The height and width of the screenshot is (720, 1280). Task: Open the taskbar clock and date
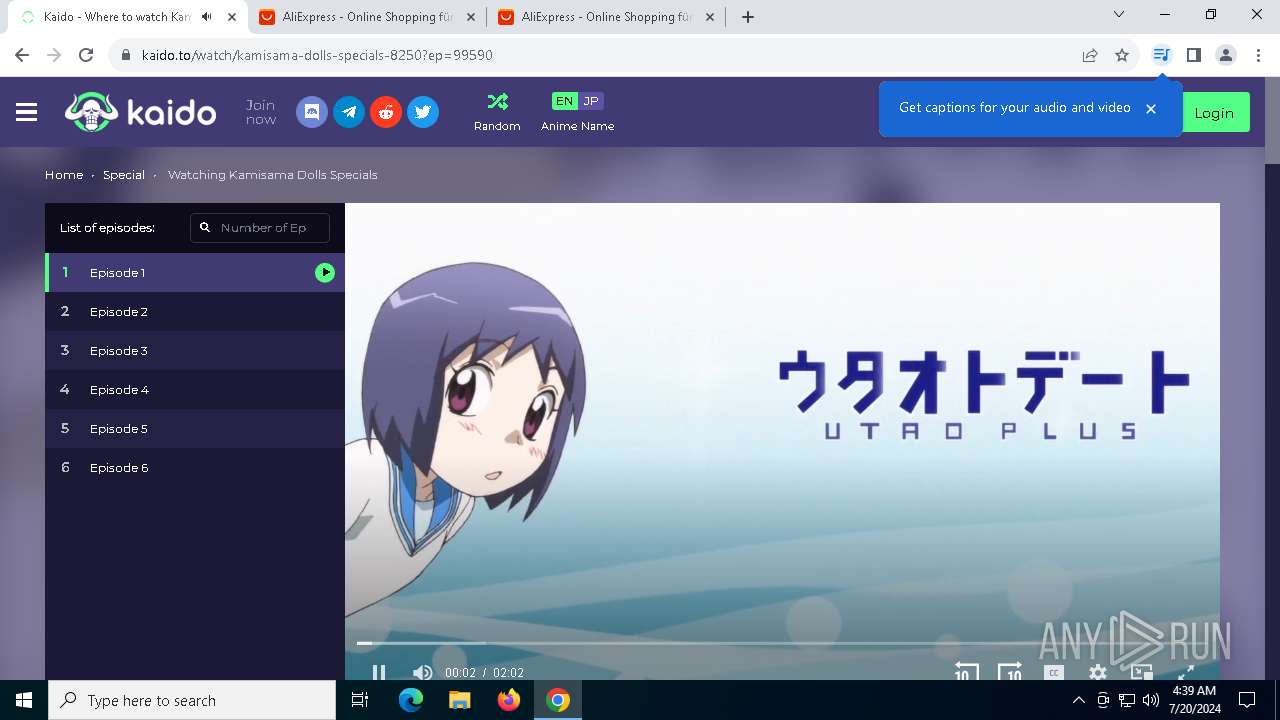pyautogui.click(x=1193, y=700)
